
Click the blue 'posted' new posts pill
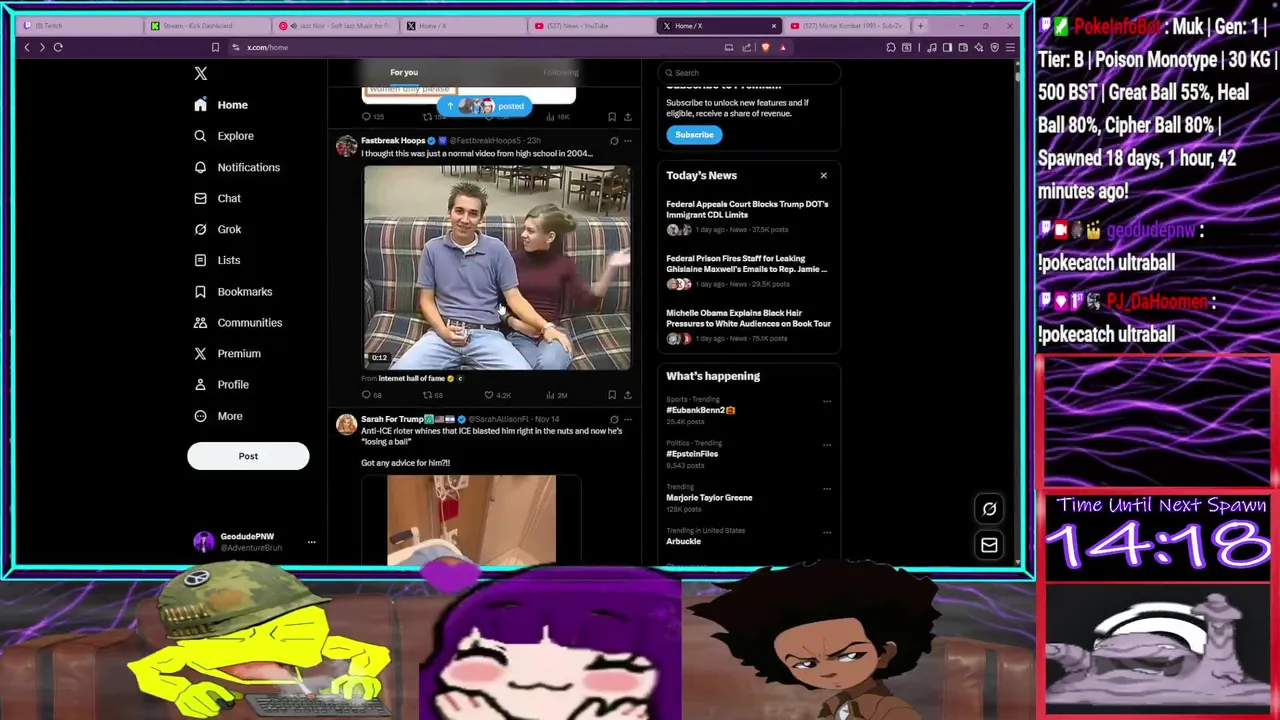point(486,106)
